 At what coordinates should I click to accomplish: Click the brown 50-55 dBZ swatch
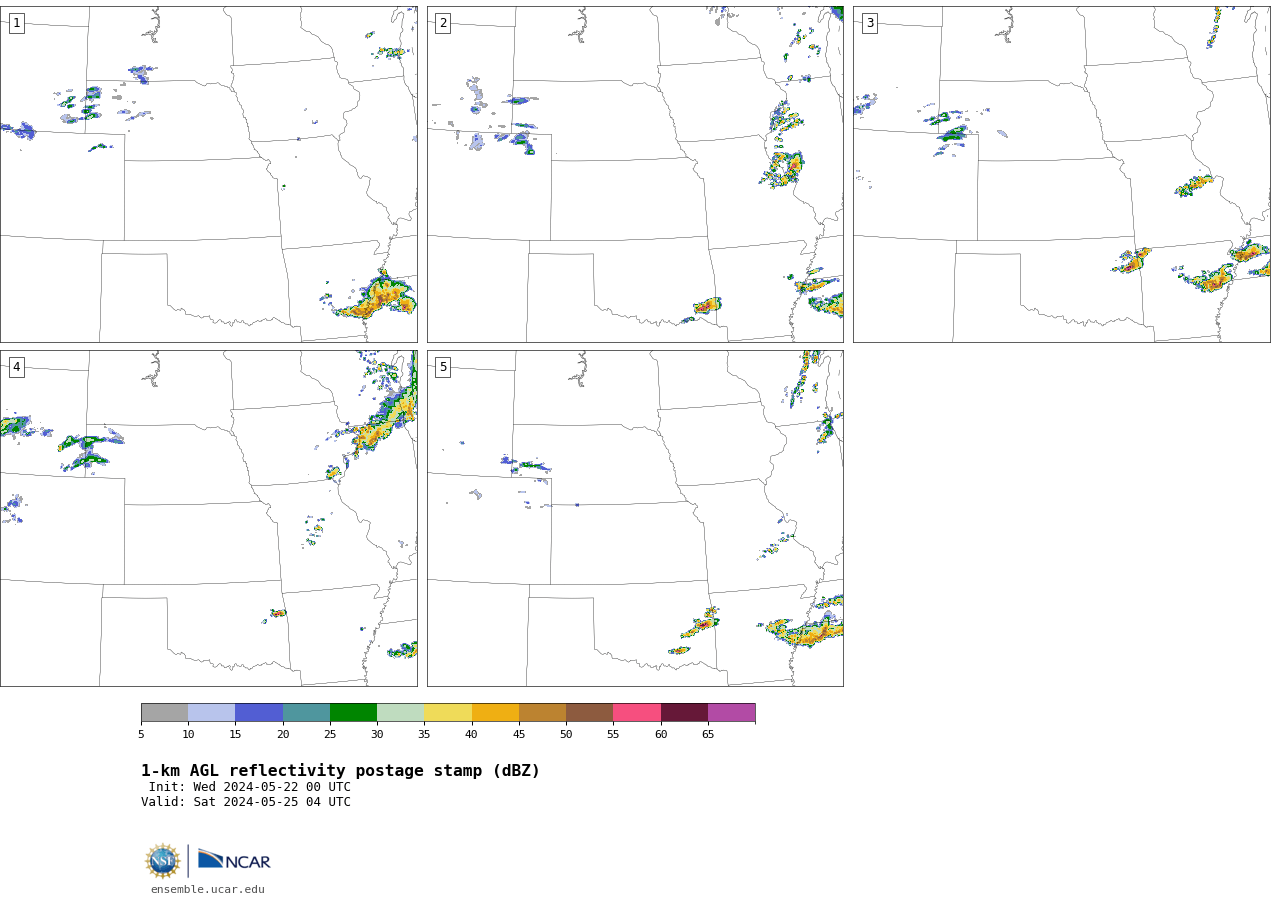(589, 713)
